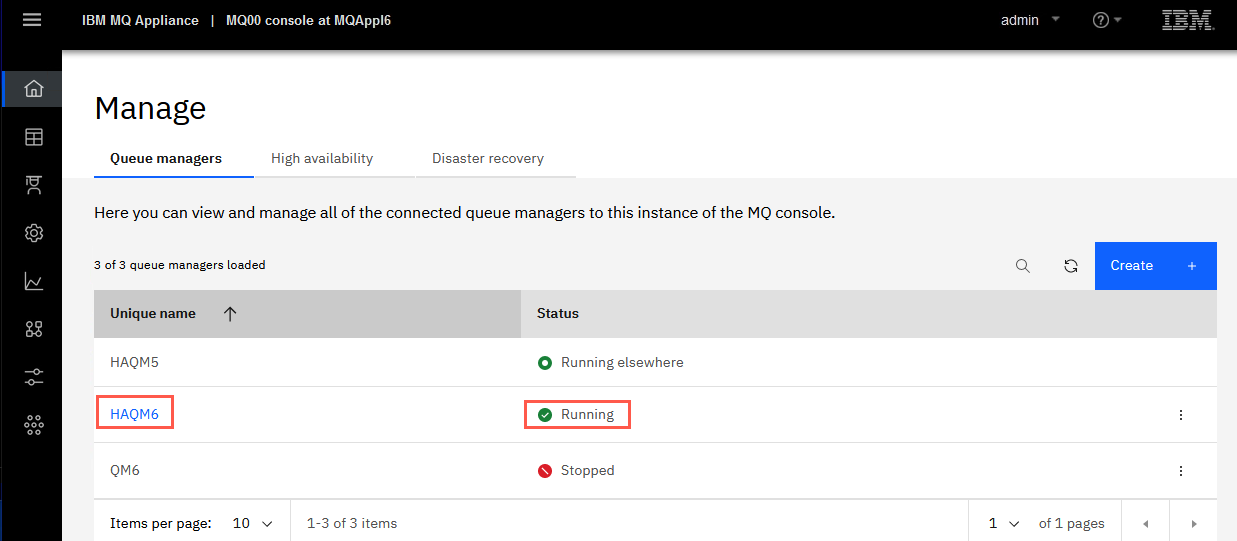Go to the next page arrow
1237x541 pixels.
(x=1193, y=523)
